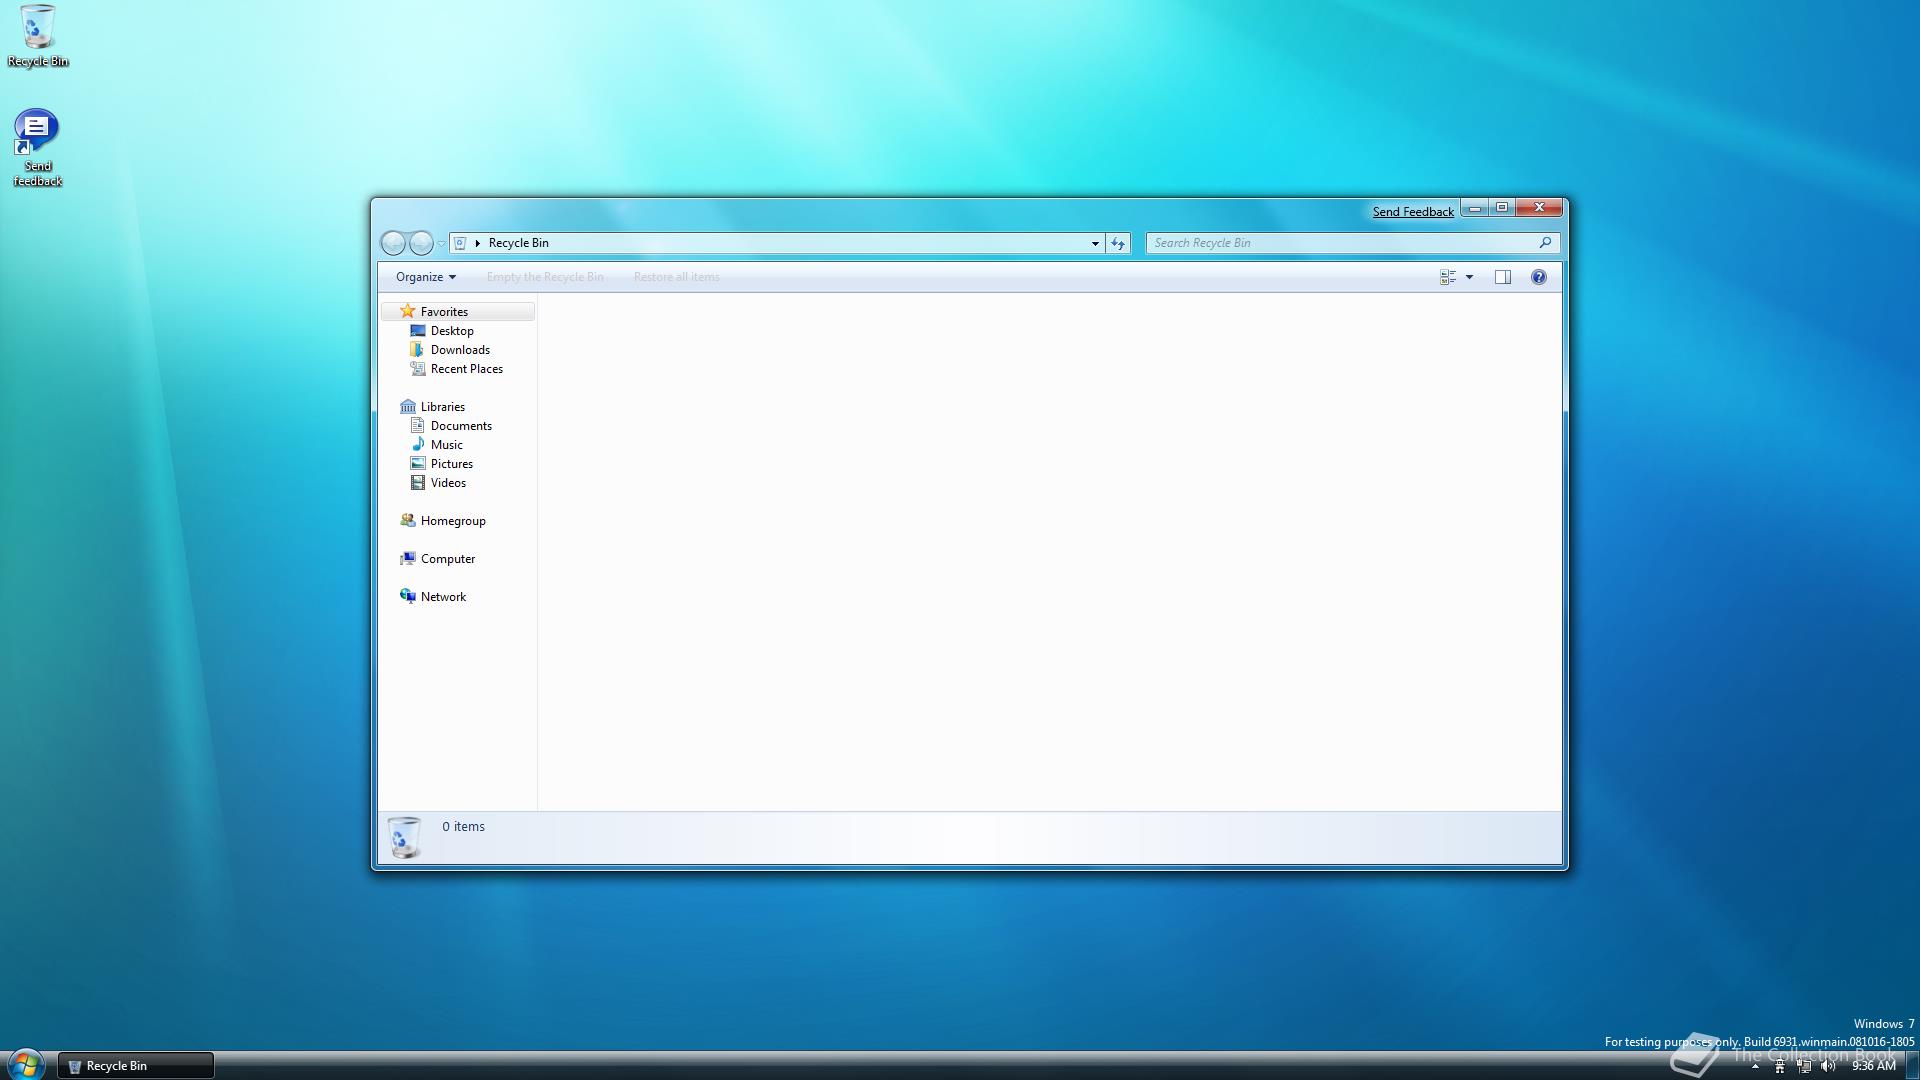This screenshot has height=1080, width=1920.
Task: Click the Documents library icon
Action: pos(418,425)
